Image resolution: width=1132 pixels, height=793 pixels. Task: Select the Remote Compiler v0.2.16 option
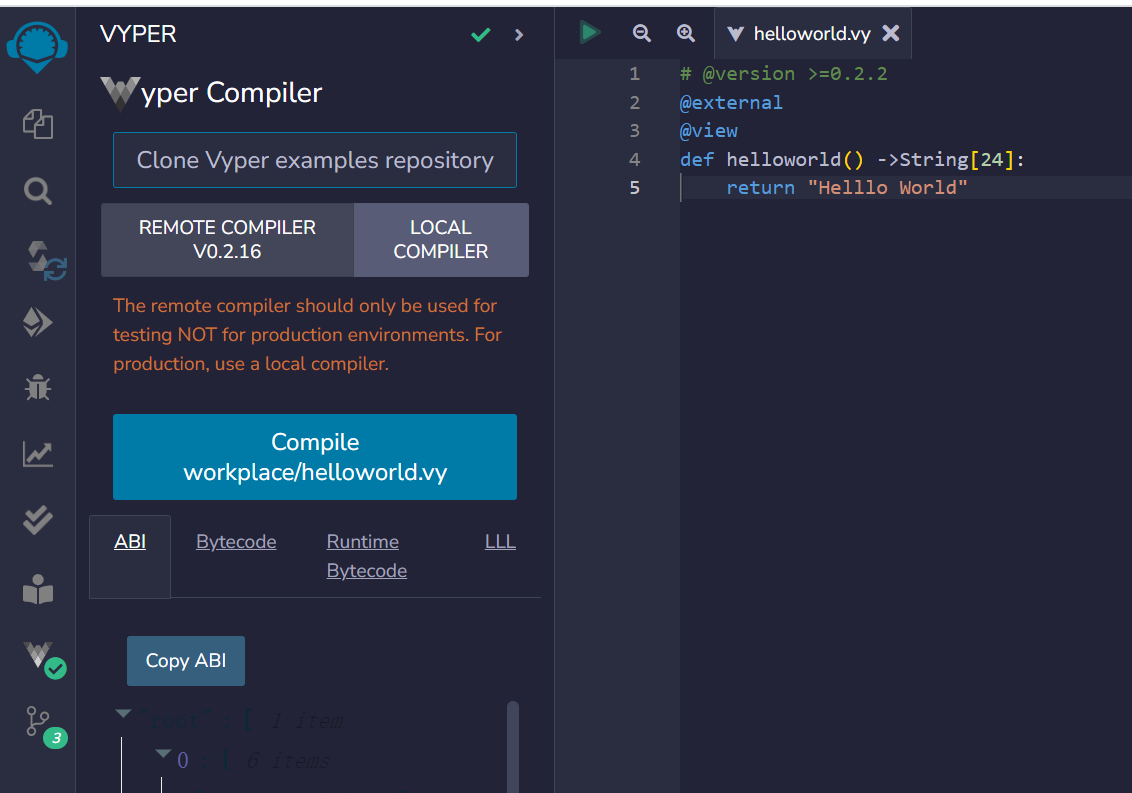click(227, 240)
